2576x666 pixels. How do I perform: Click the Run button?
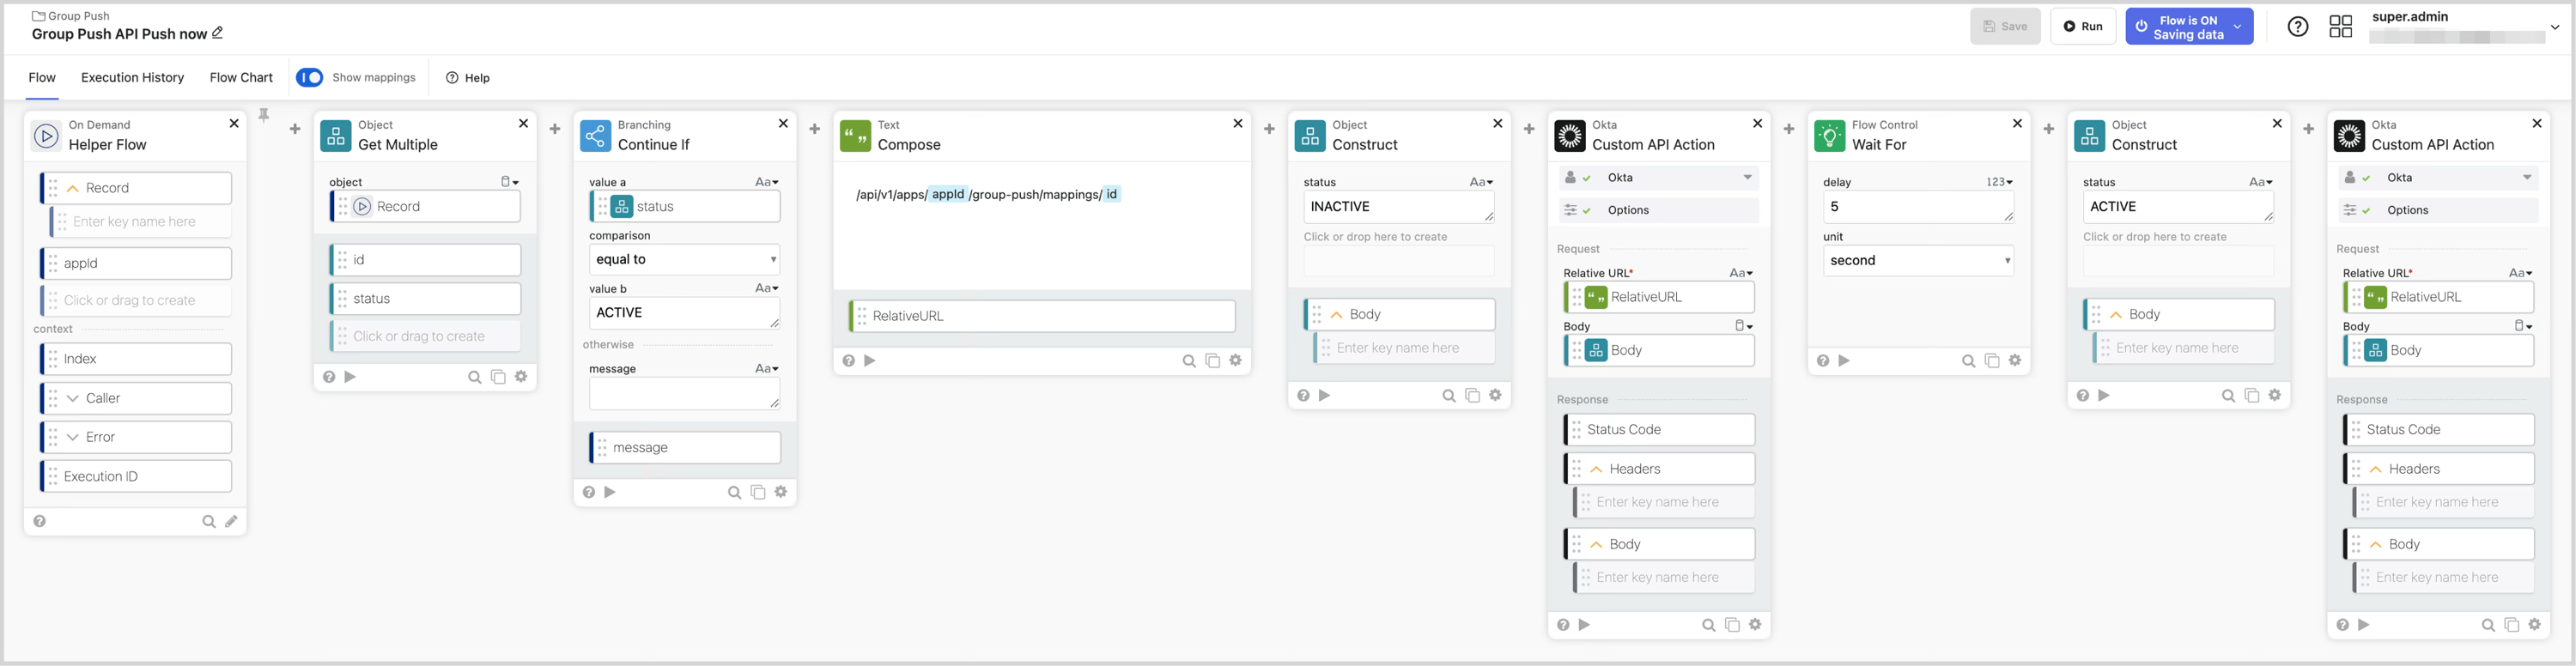pyautogui.click(x=2083, y=26)
